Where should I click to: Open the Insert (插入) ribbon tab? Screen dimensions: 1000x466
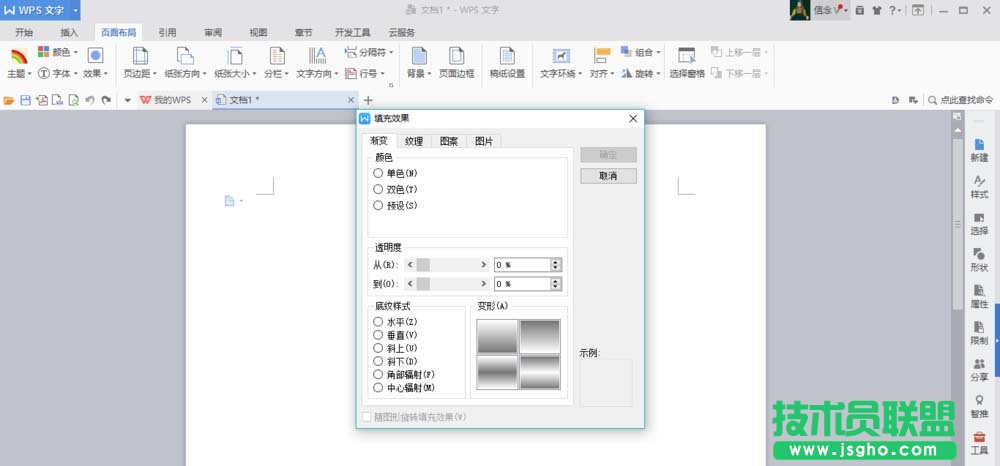click(69, 33)
